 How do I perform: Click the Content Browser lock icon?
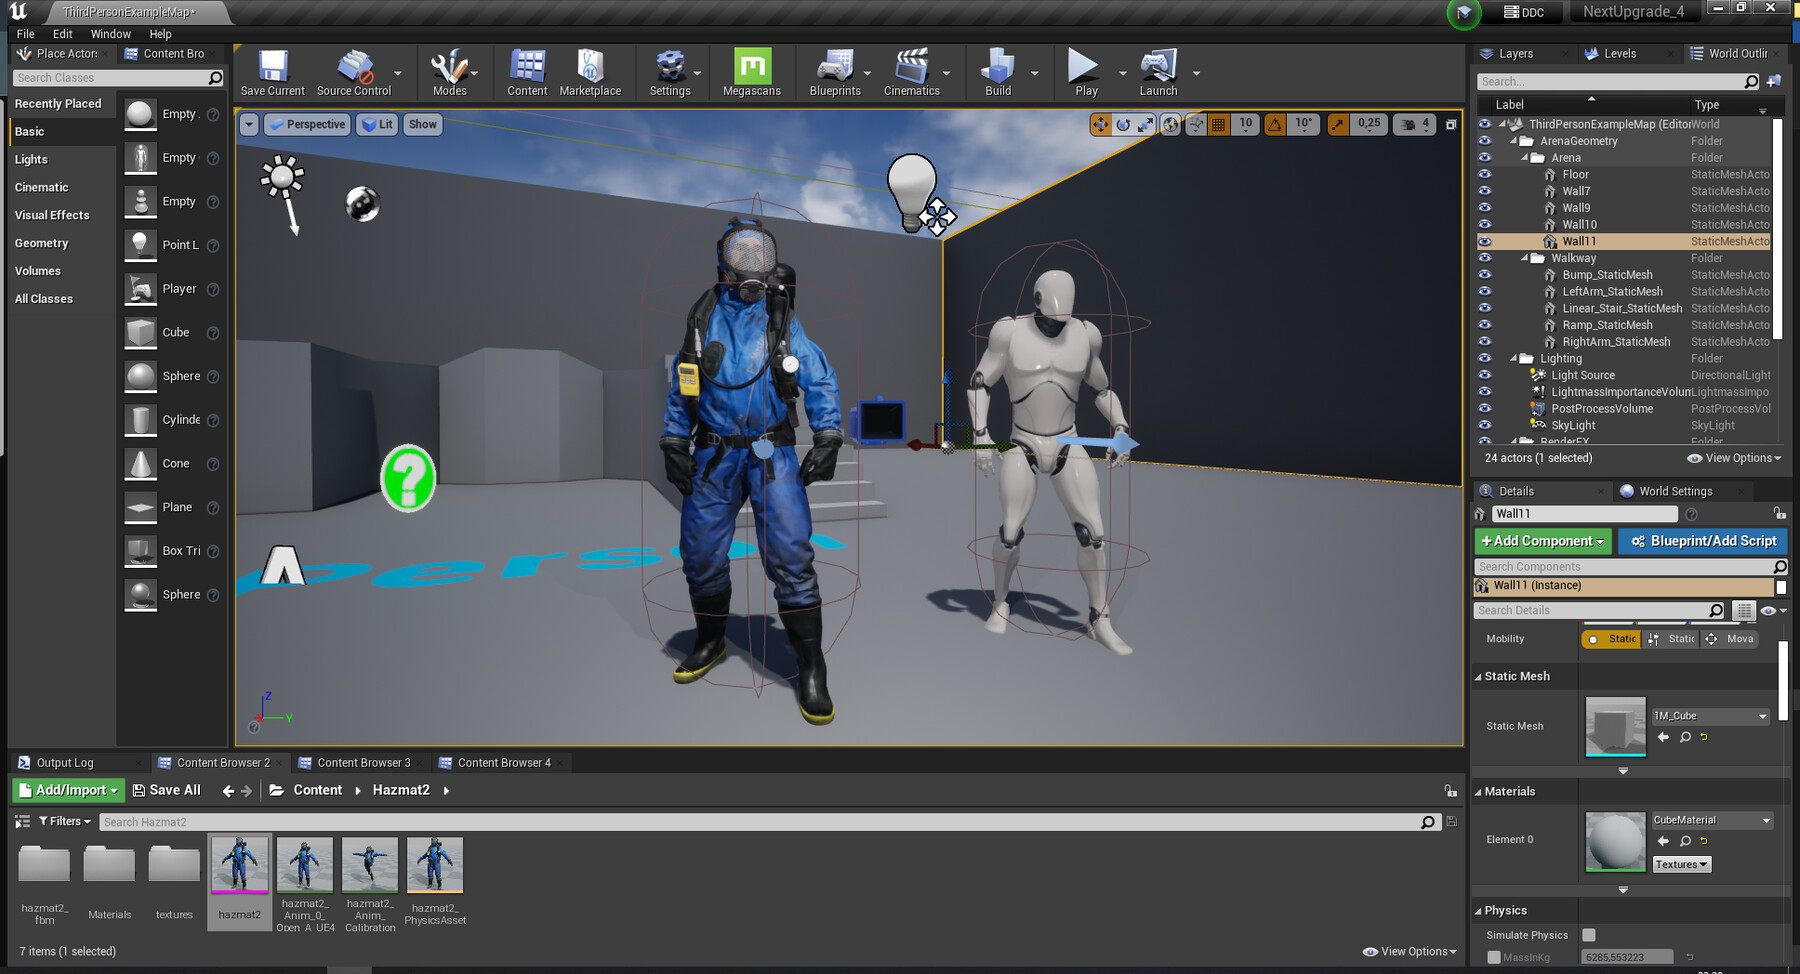point(1450,790)
